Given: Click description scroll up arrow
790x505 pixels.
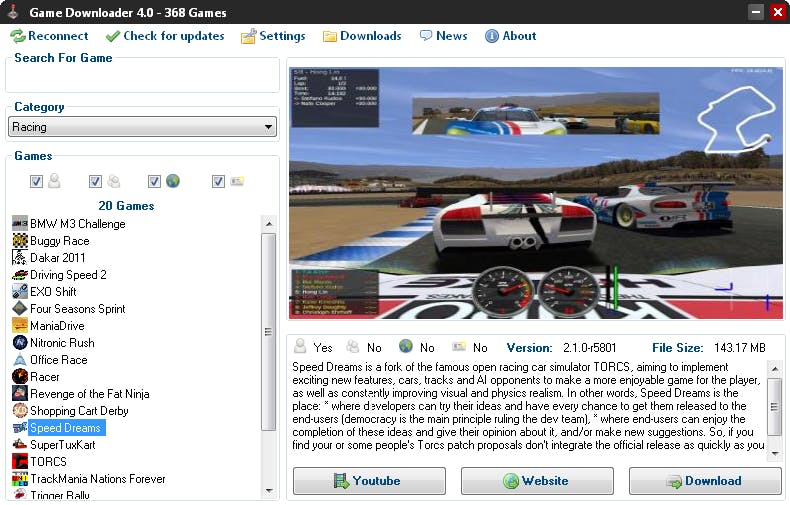Looking at the screenshot, I should pos(775,369).
